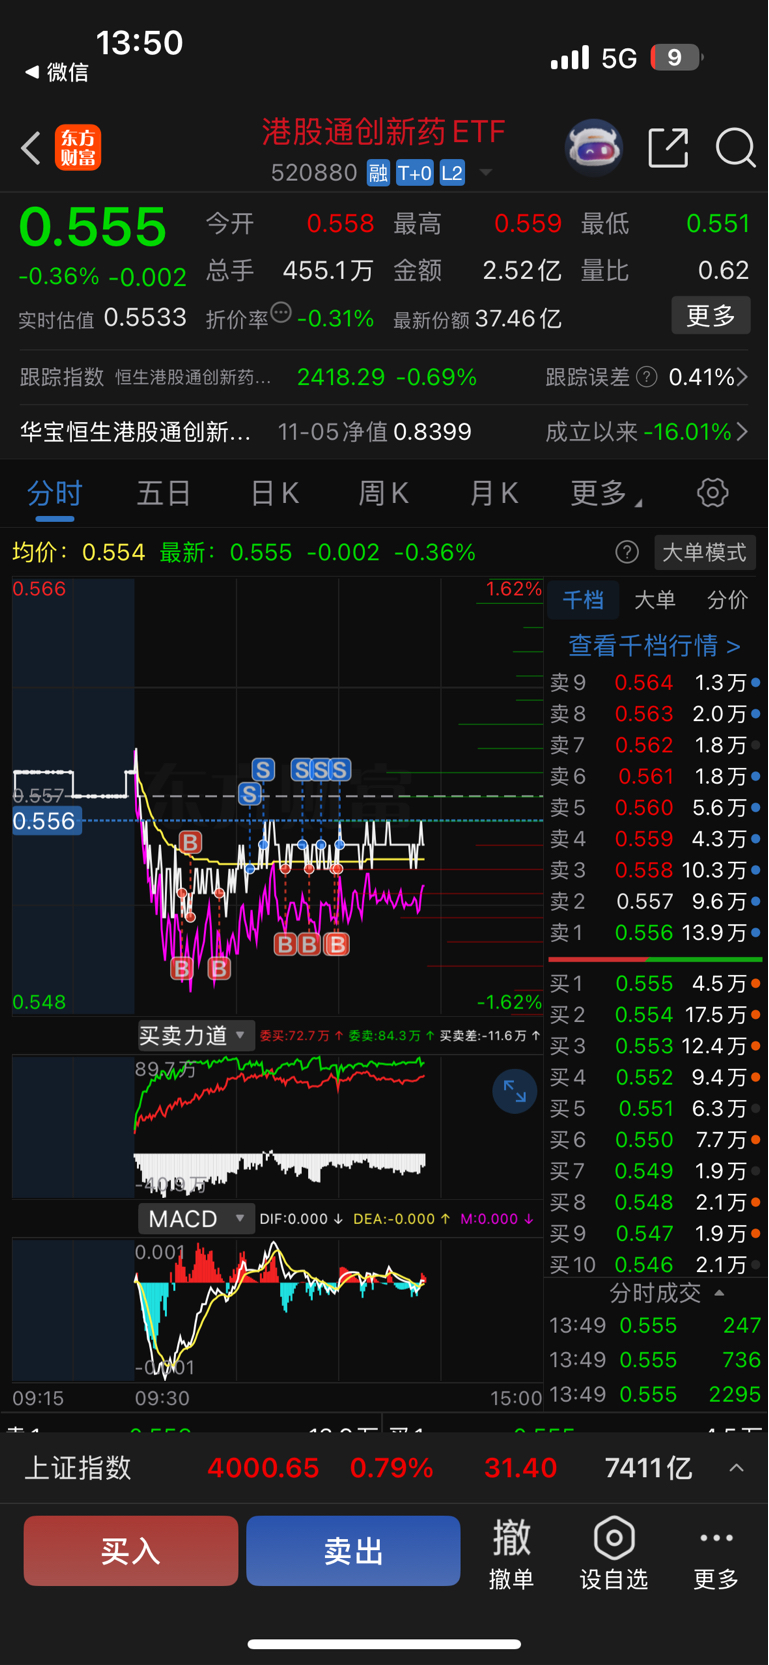This screenshot has width=769, height=1665.
Task: Tap 撤单 cancel order icon
Action: pos(511,1553)
